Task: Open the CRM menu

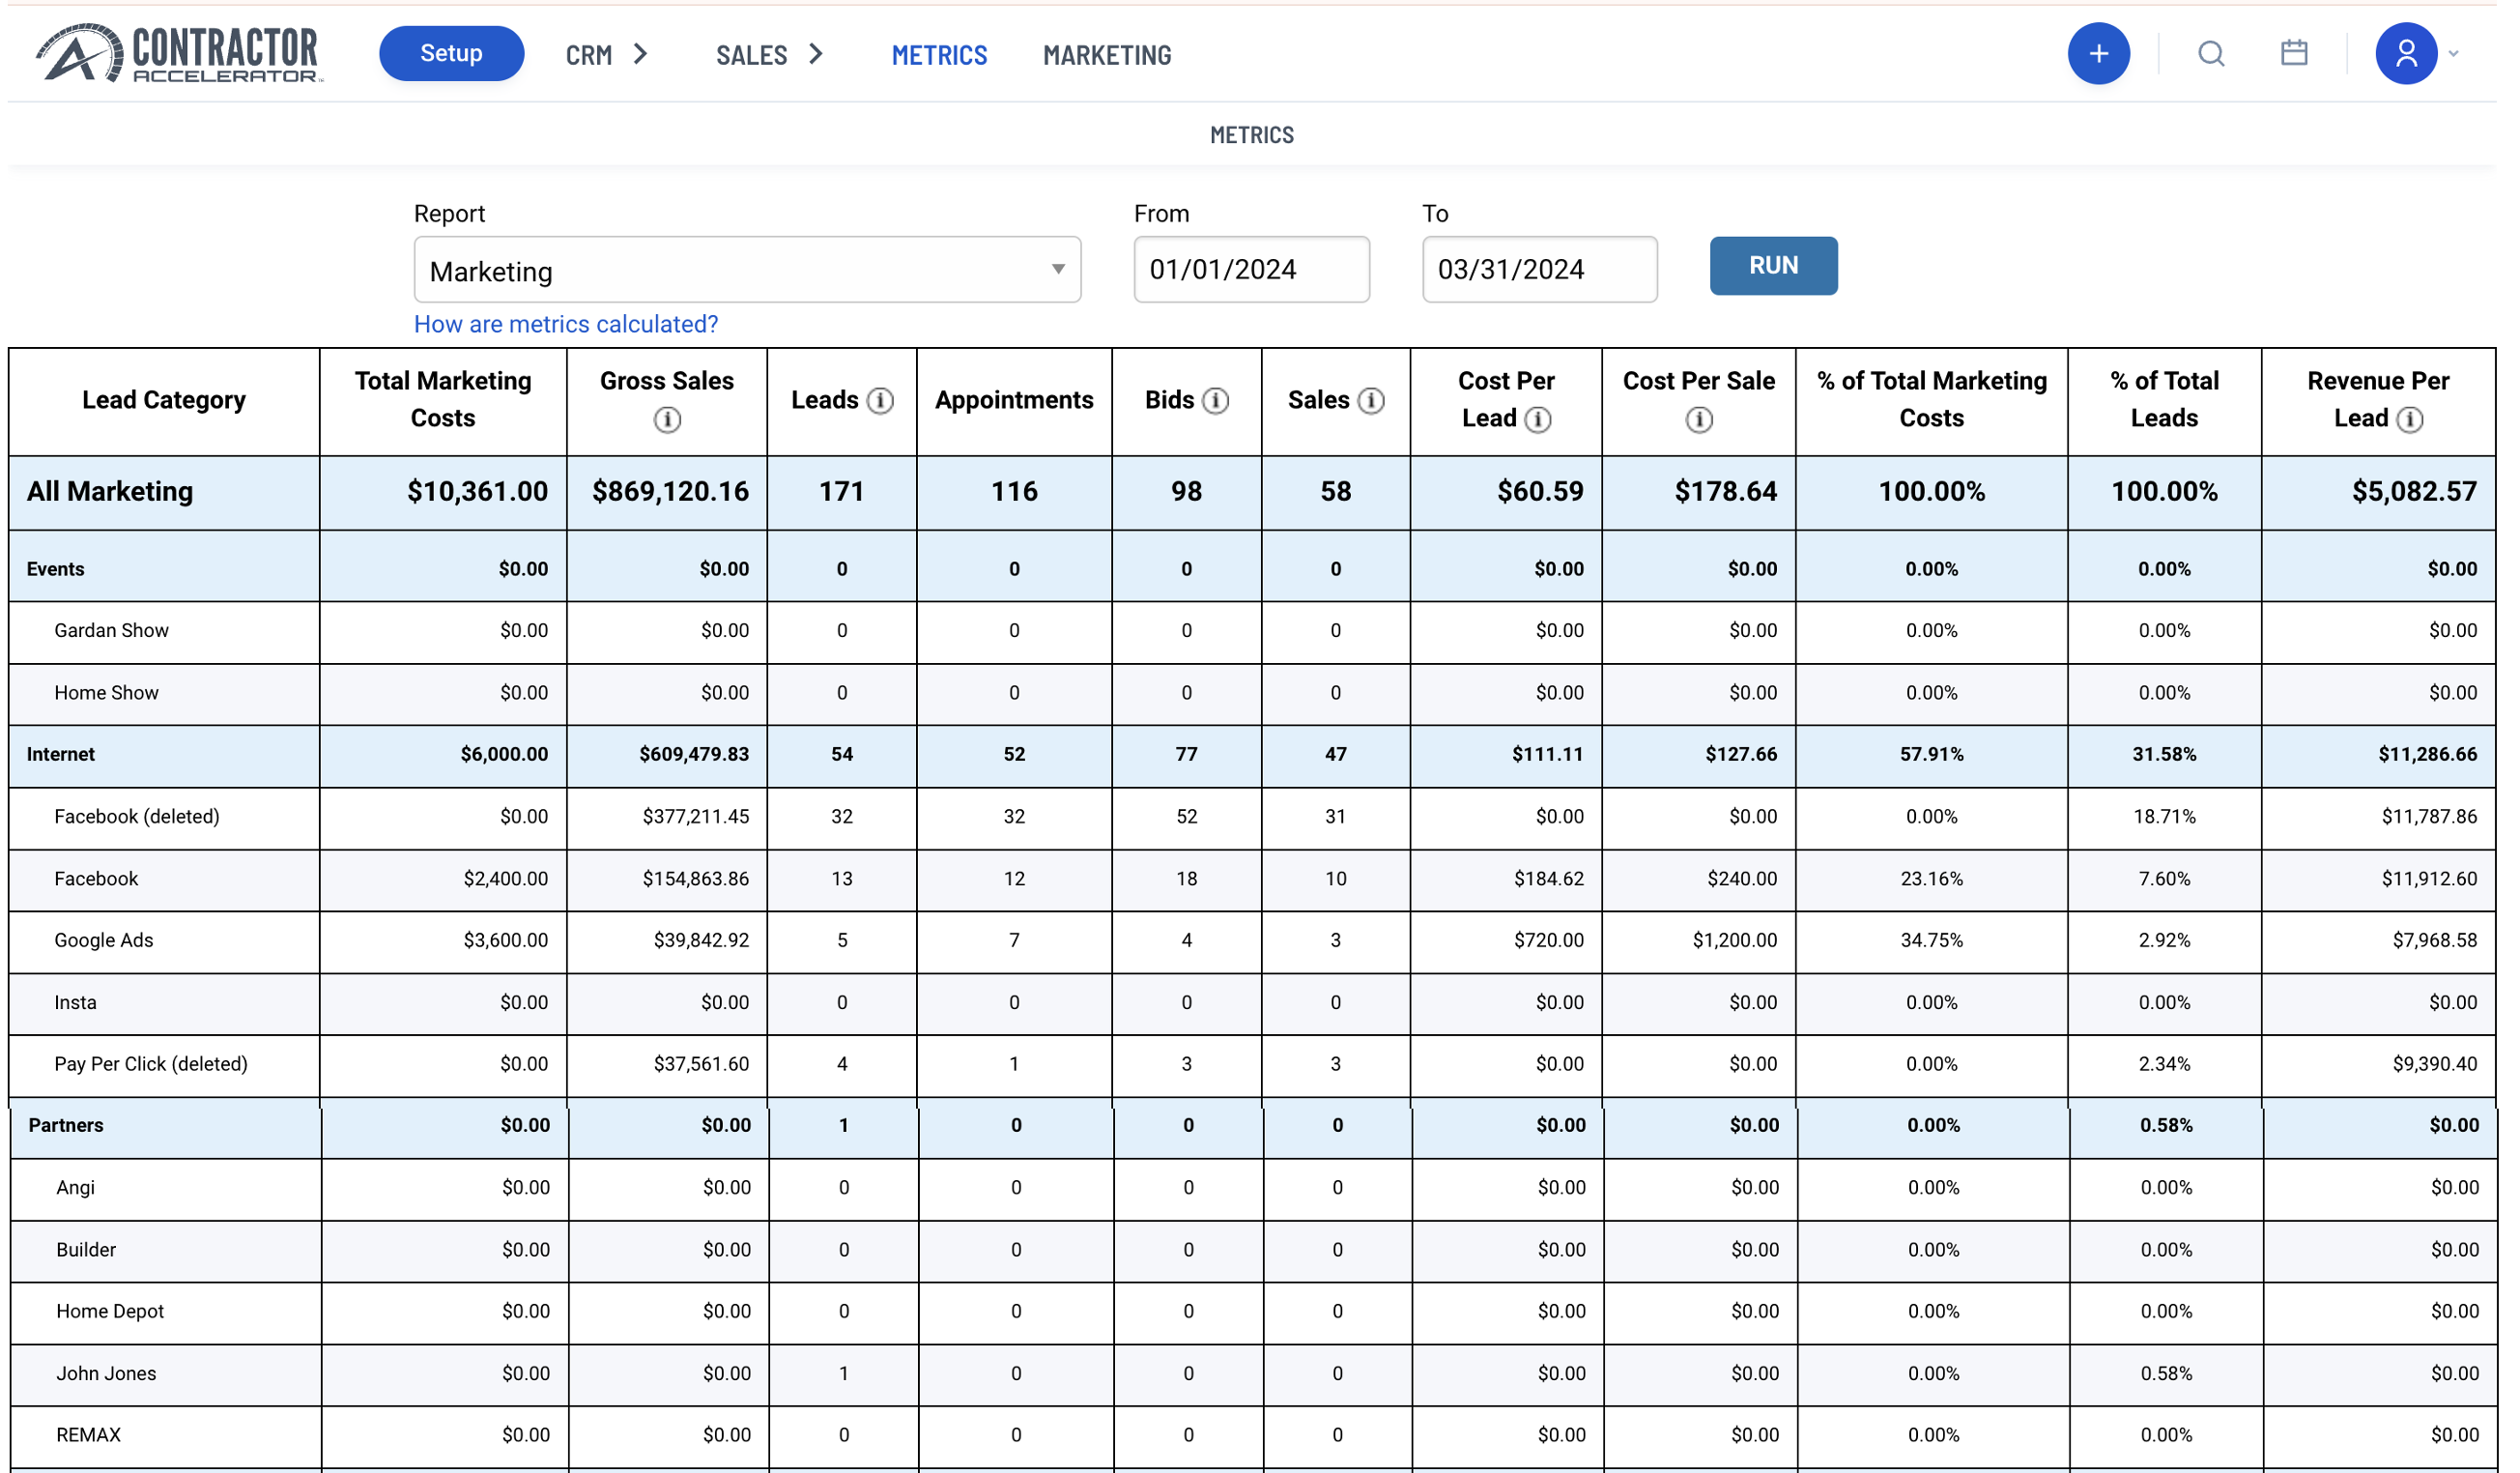Action: click(x=589, y=55)
